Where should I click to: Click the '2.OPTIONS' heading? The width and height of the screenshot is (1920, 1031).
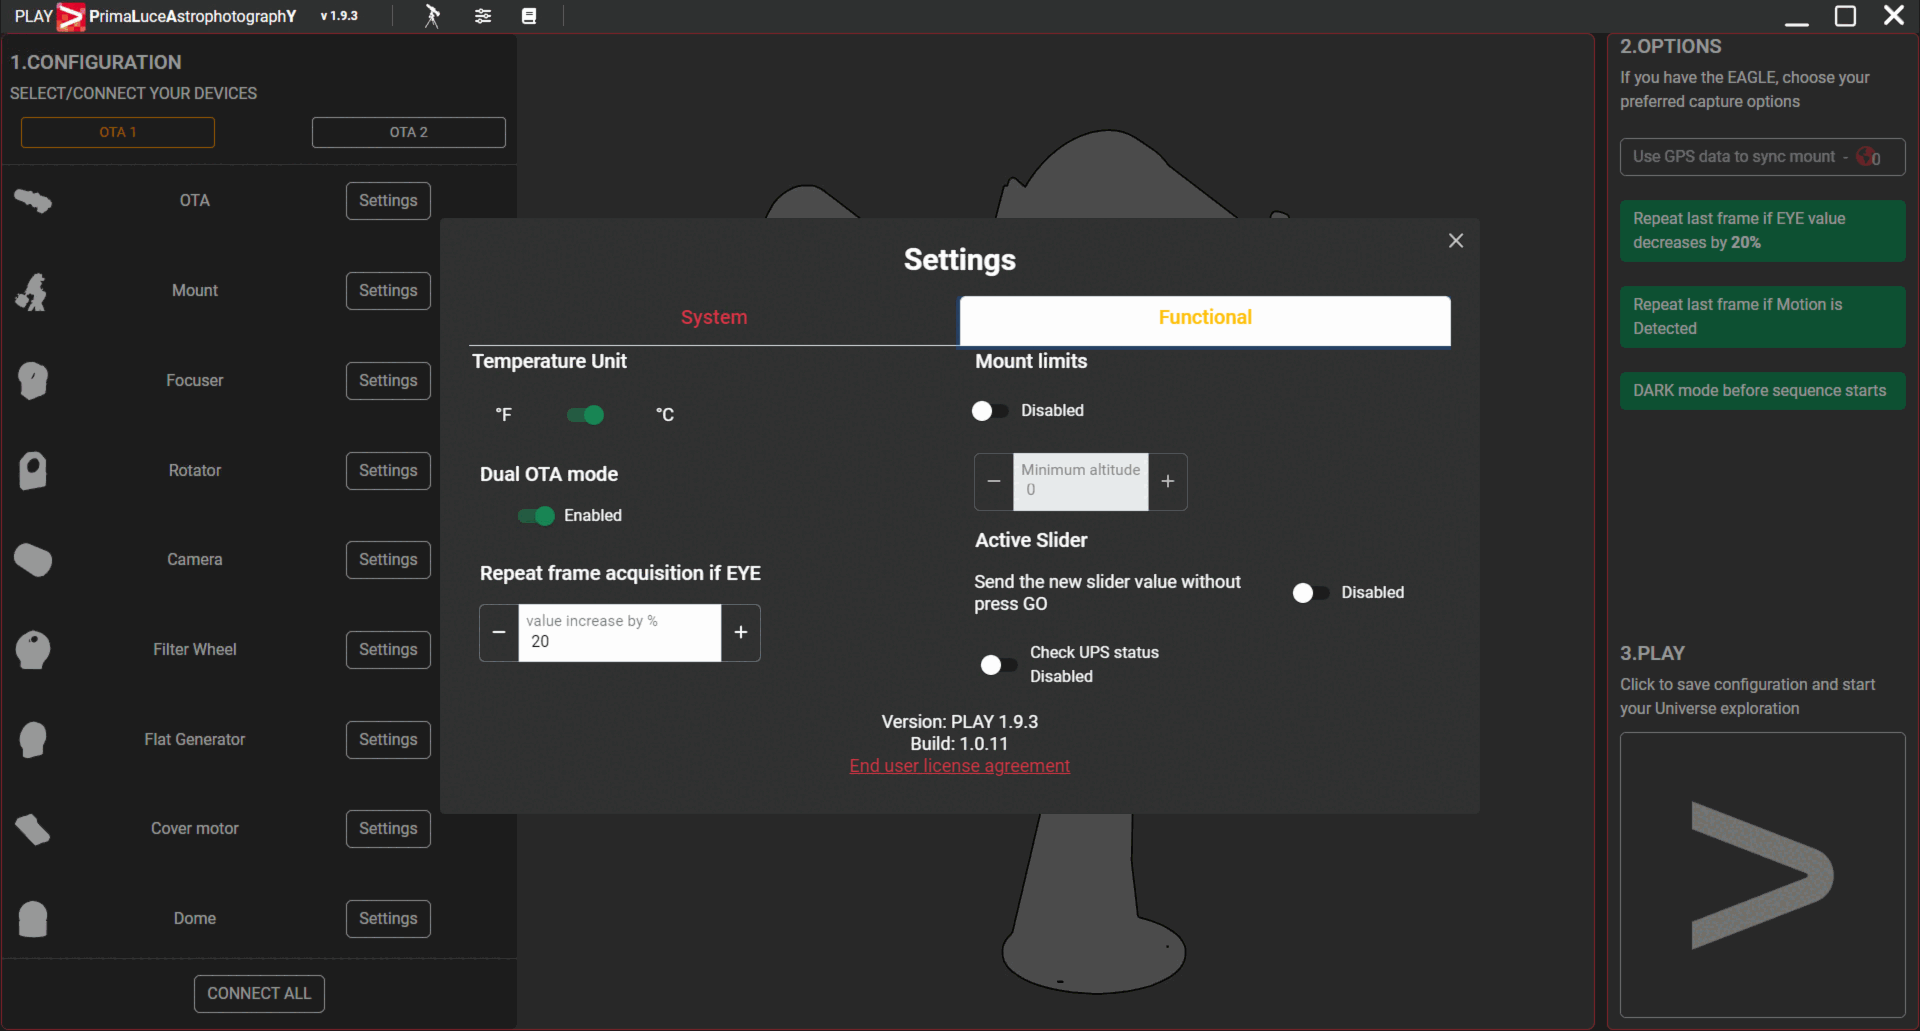pyautogui.click(x=1670, y=47)
